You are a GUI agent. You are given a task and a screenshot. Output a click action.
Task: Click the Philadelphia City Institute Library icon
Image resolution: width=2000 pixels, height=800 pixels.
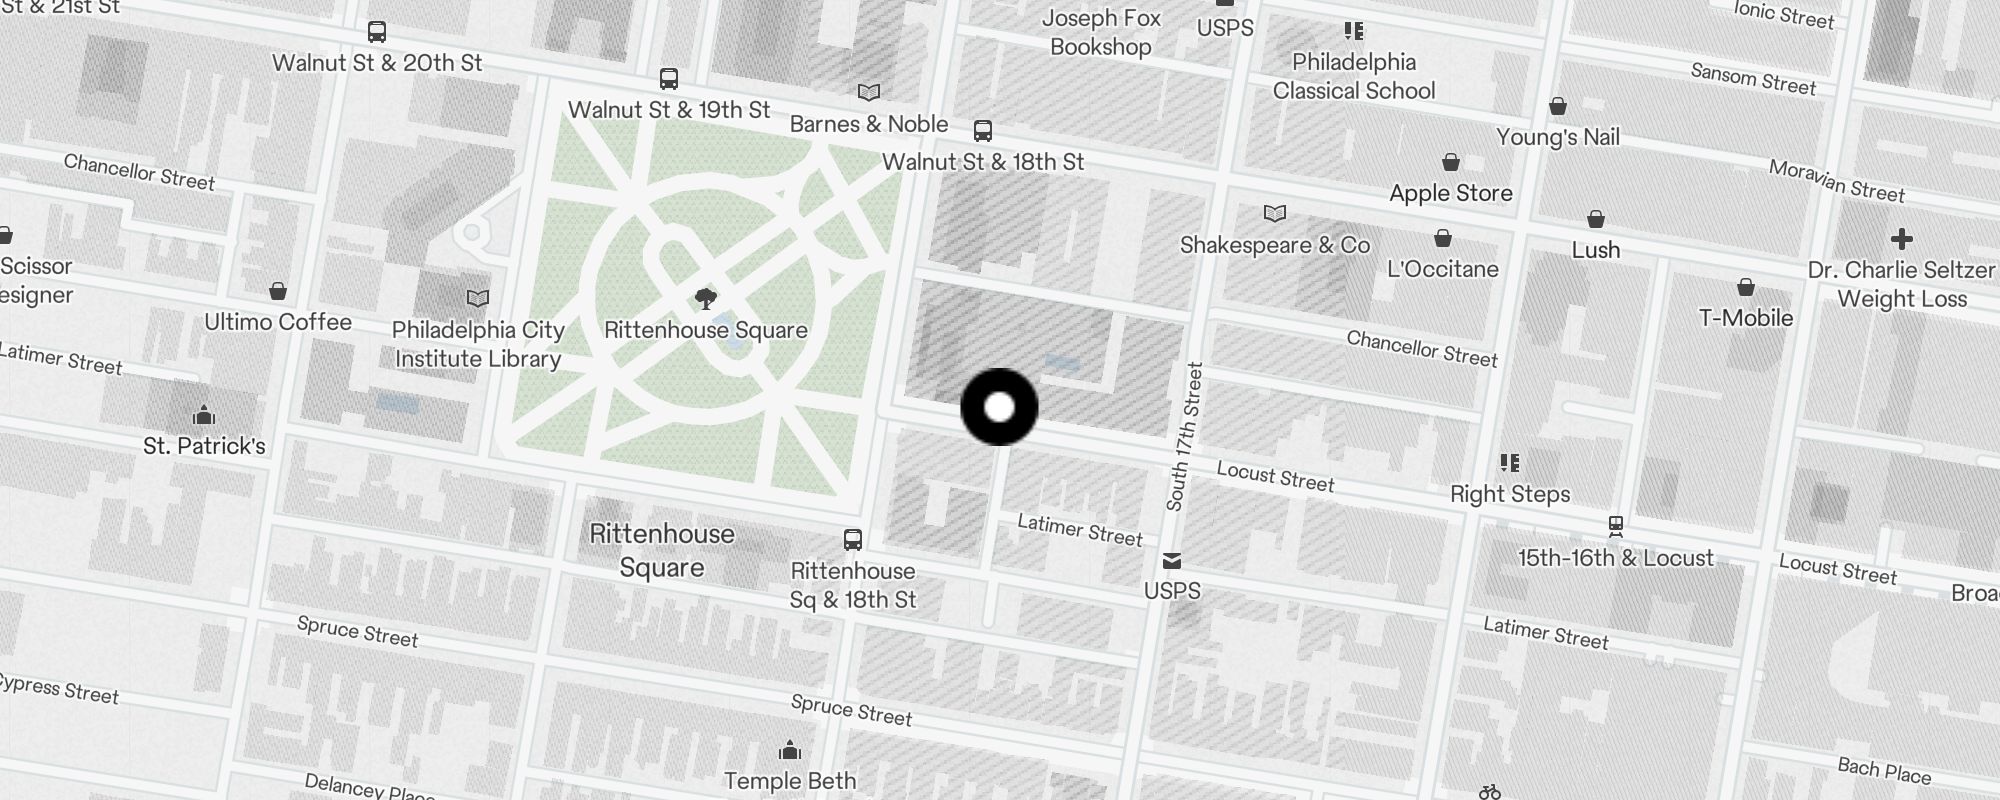pos(478,298)
